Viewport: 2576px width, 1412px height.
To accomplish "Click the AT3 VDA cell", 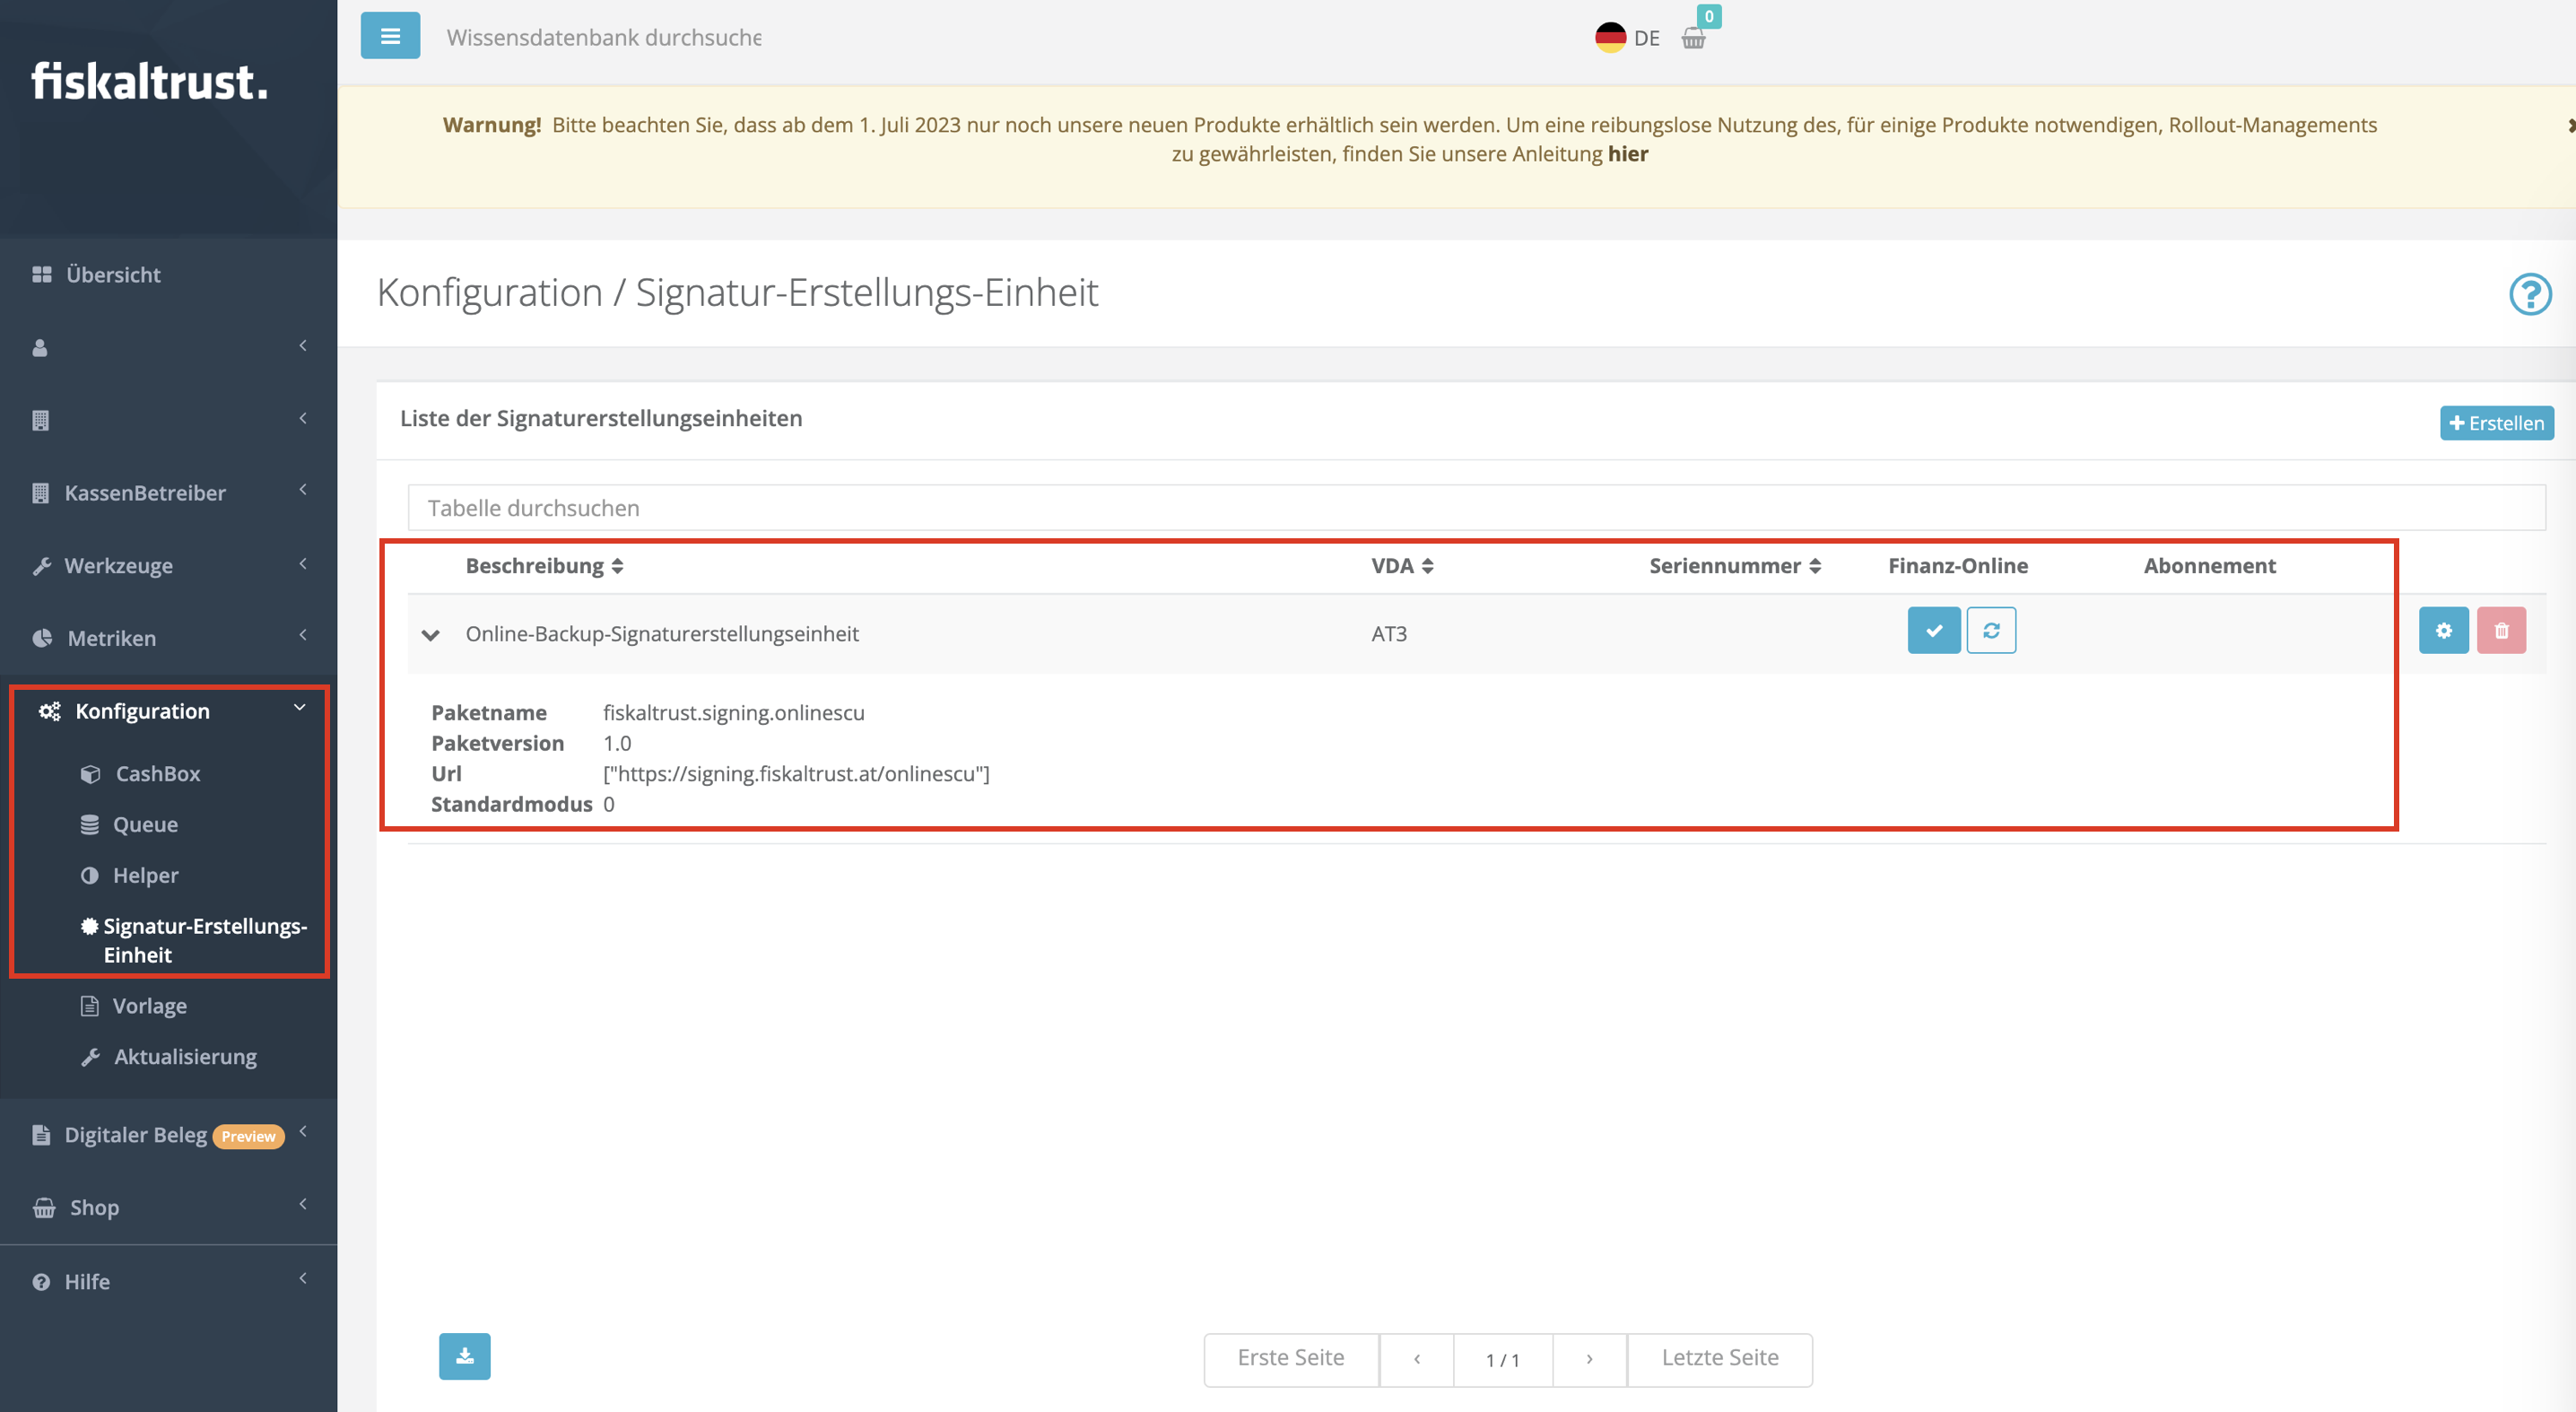I will (1389, 634).
